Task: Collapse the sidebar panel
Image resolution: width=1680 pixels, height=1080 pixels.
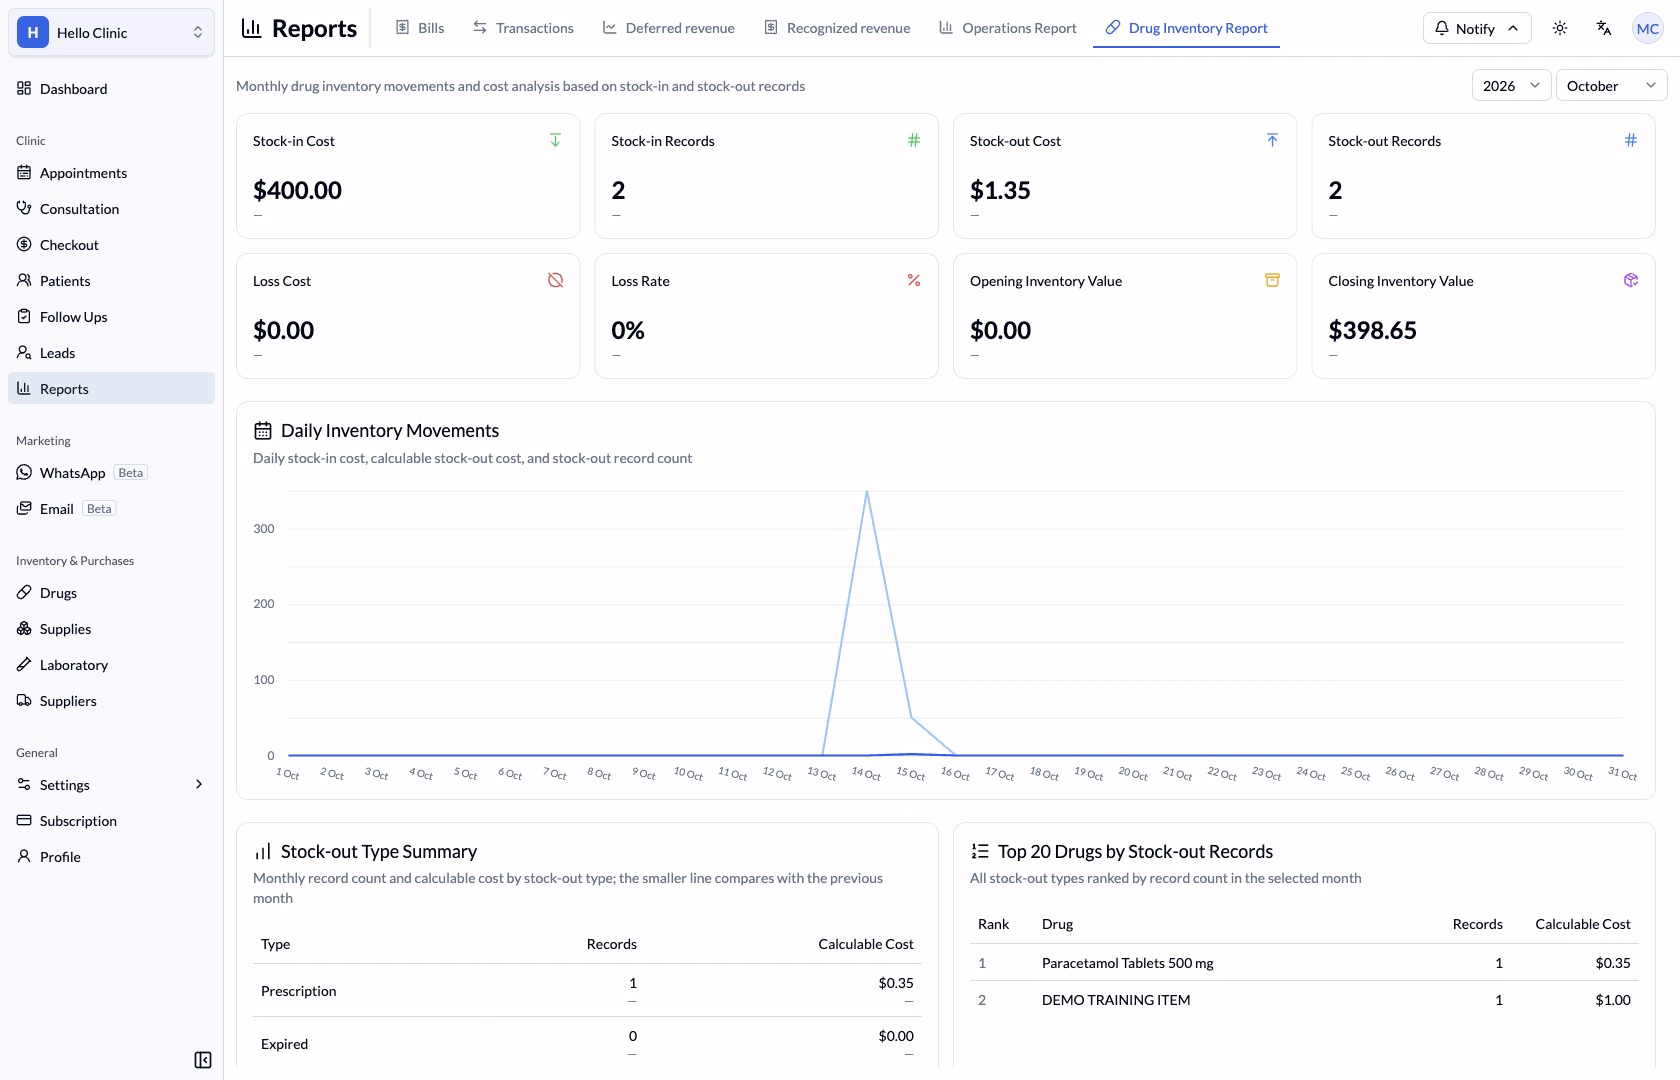Action: click(203, 1060)
